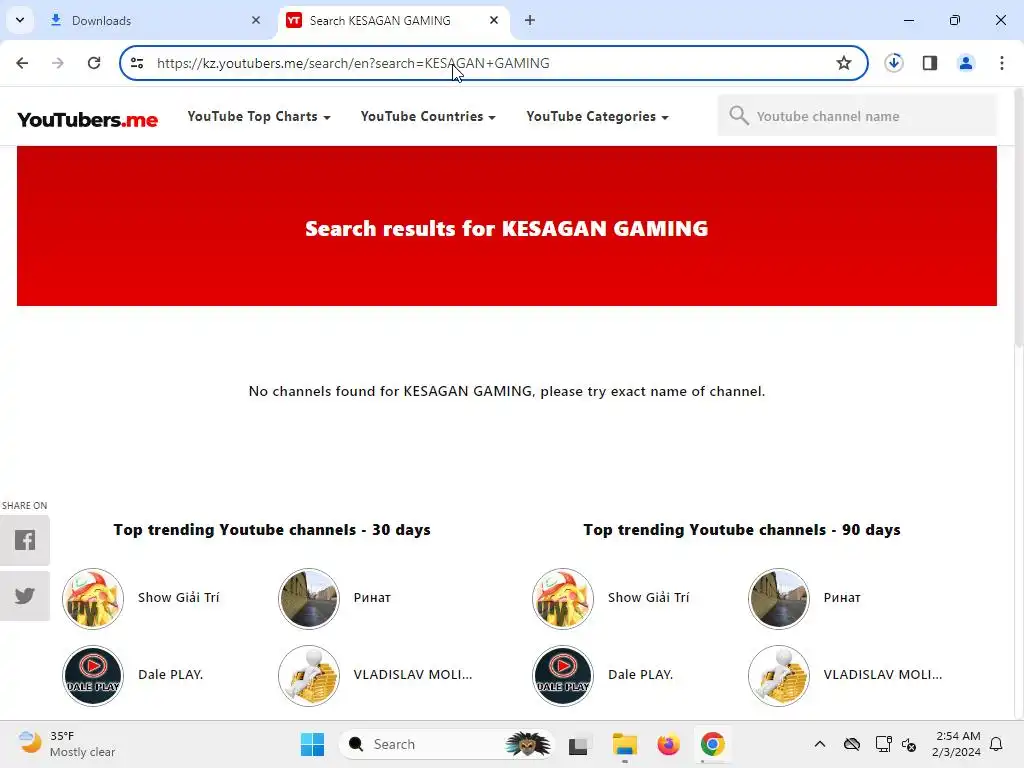Screen dimensions: 1024x768
Task: Open VLADISLAV MOLI... avatar in 30 days list
Action: pyautogui.click(x=309, y=676)
